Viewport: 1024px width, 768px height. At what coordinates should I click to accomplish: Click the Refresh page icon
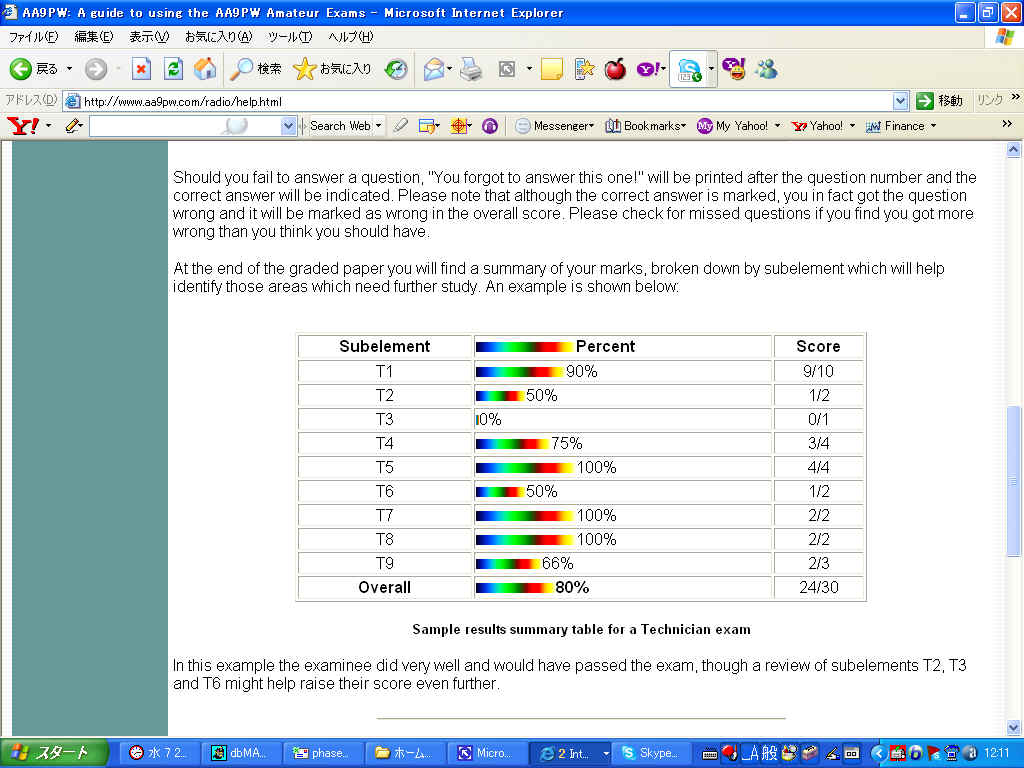point(174,69)
